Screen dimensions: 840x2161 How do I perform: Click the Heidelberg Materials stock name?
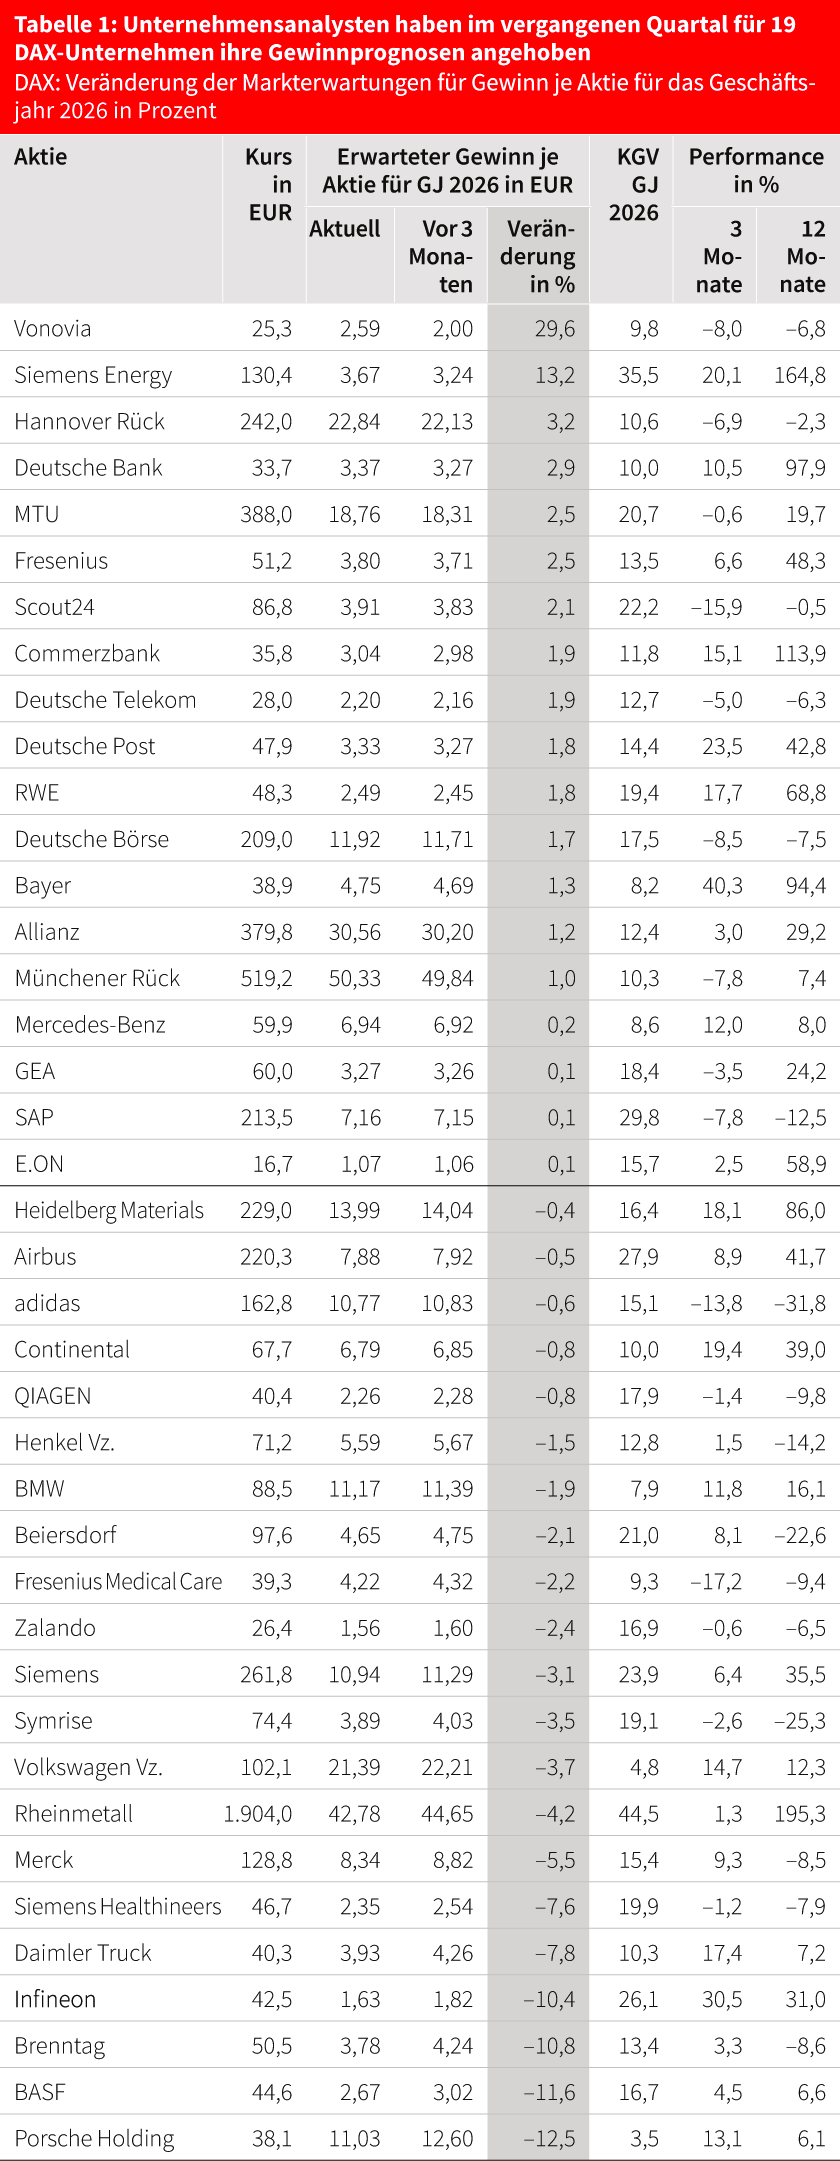click(x=109, y=1211)
